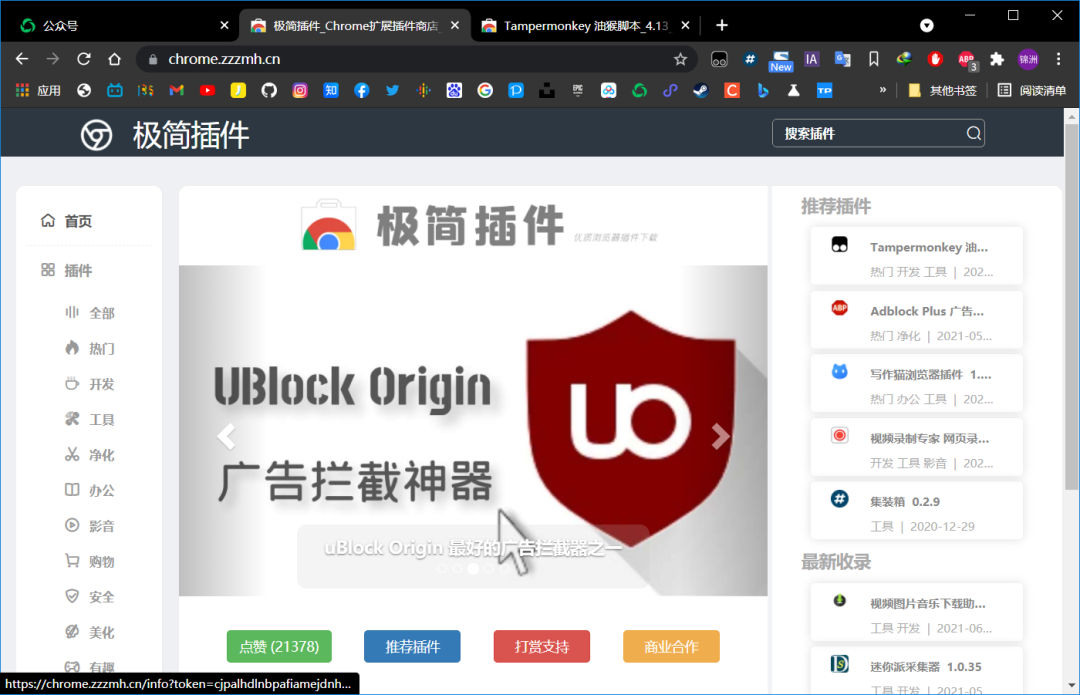
Task: Navigate back in browser history
Action: (x=22, y=59)
